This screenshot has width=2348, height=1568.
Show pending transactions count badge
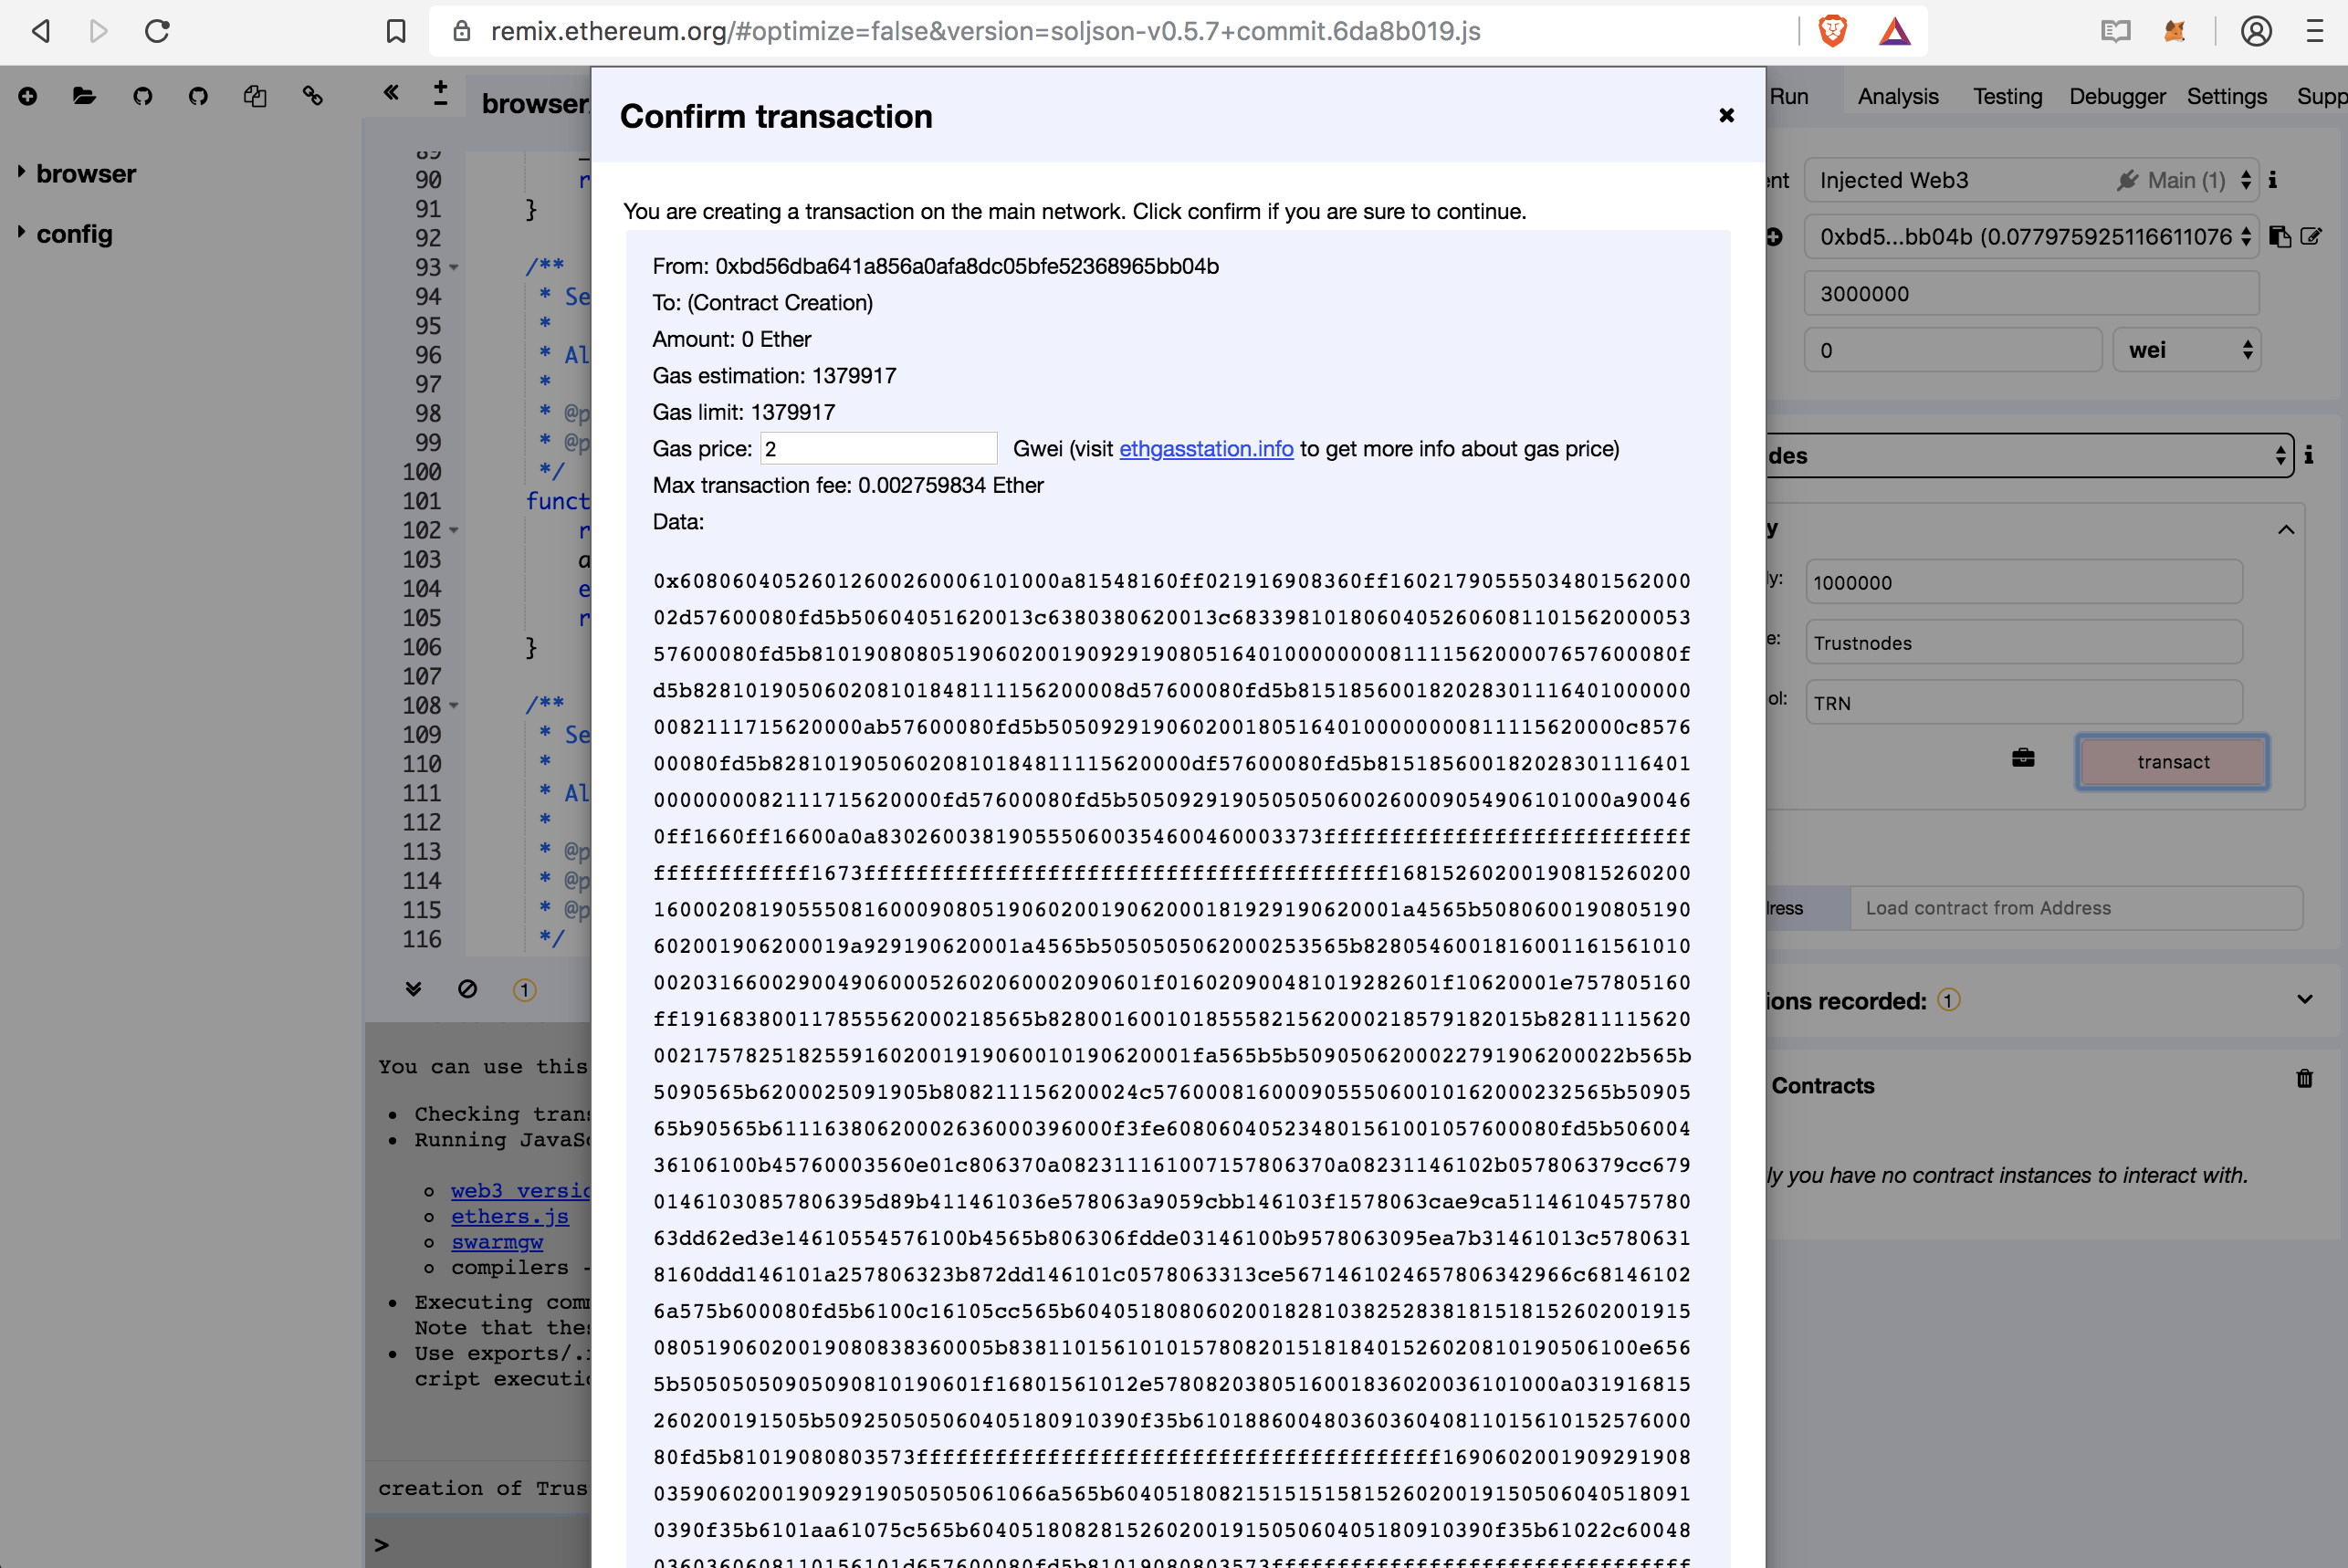(x=524, y=990)
